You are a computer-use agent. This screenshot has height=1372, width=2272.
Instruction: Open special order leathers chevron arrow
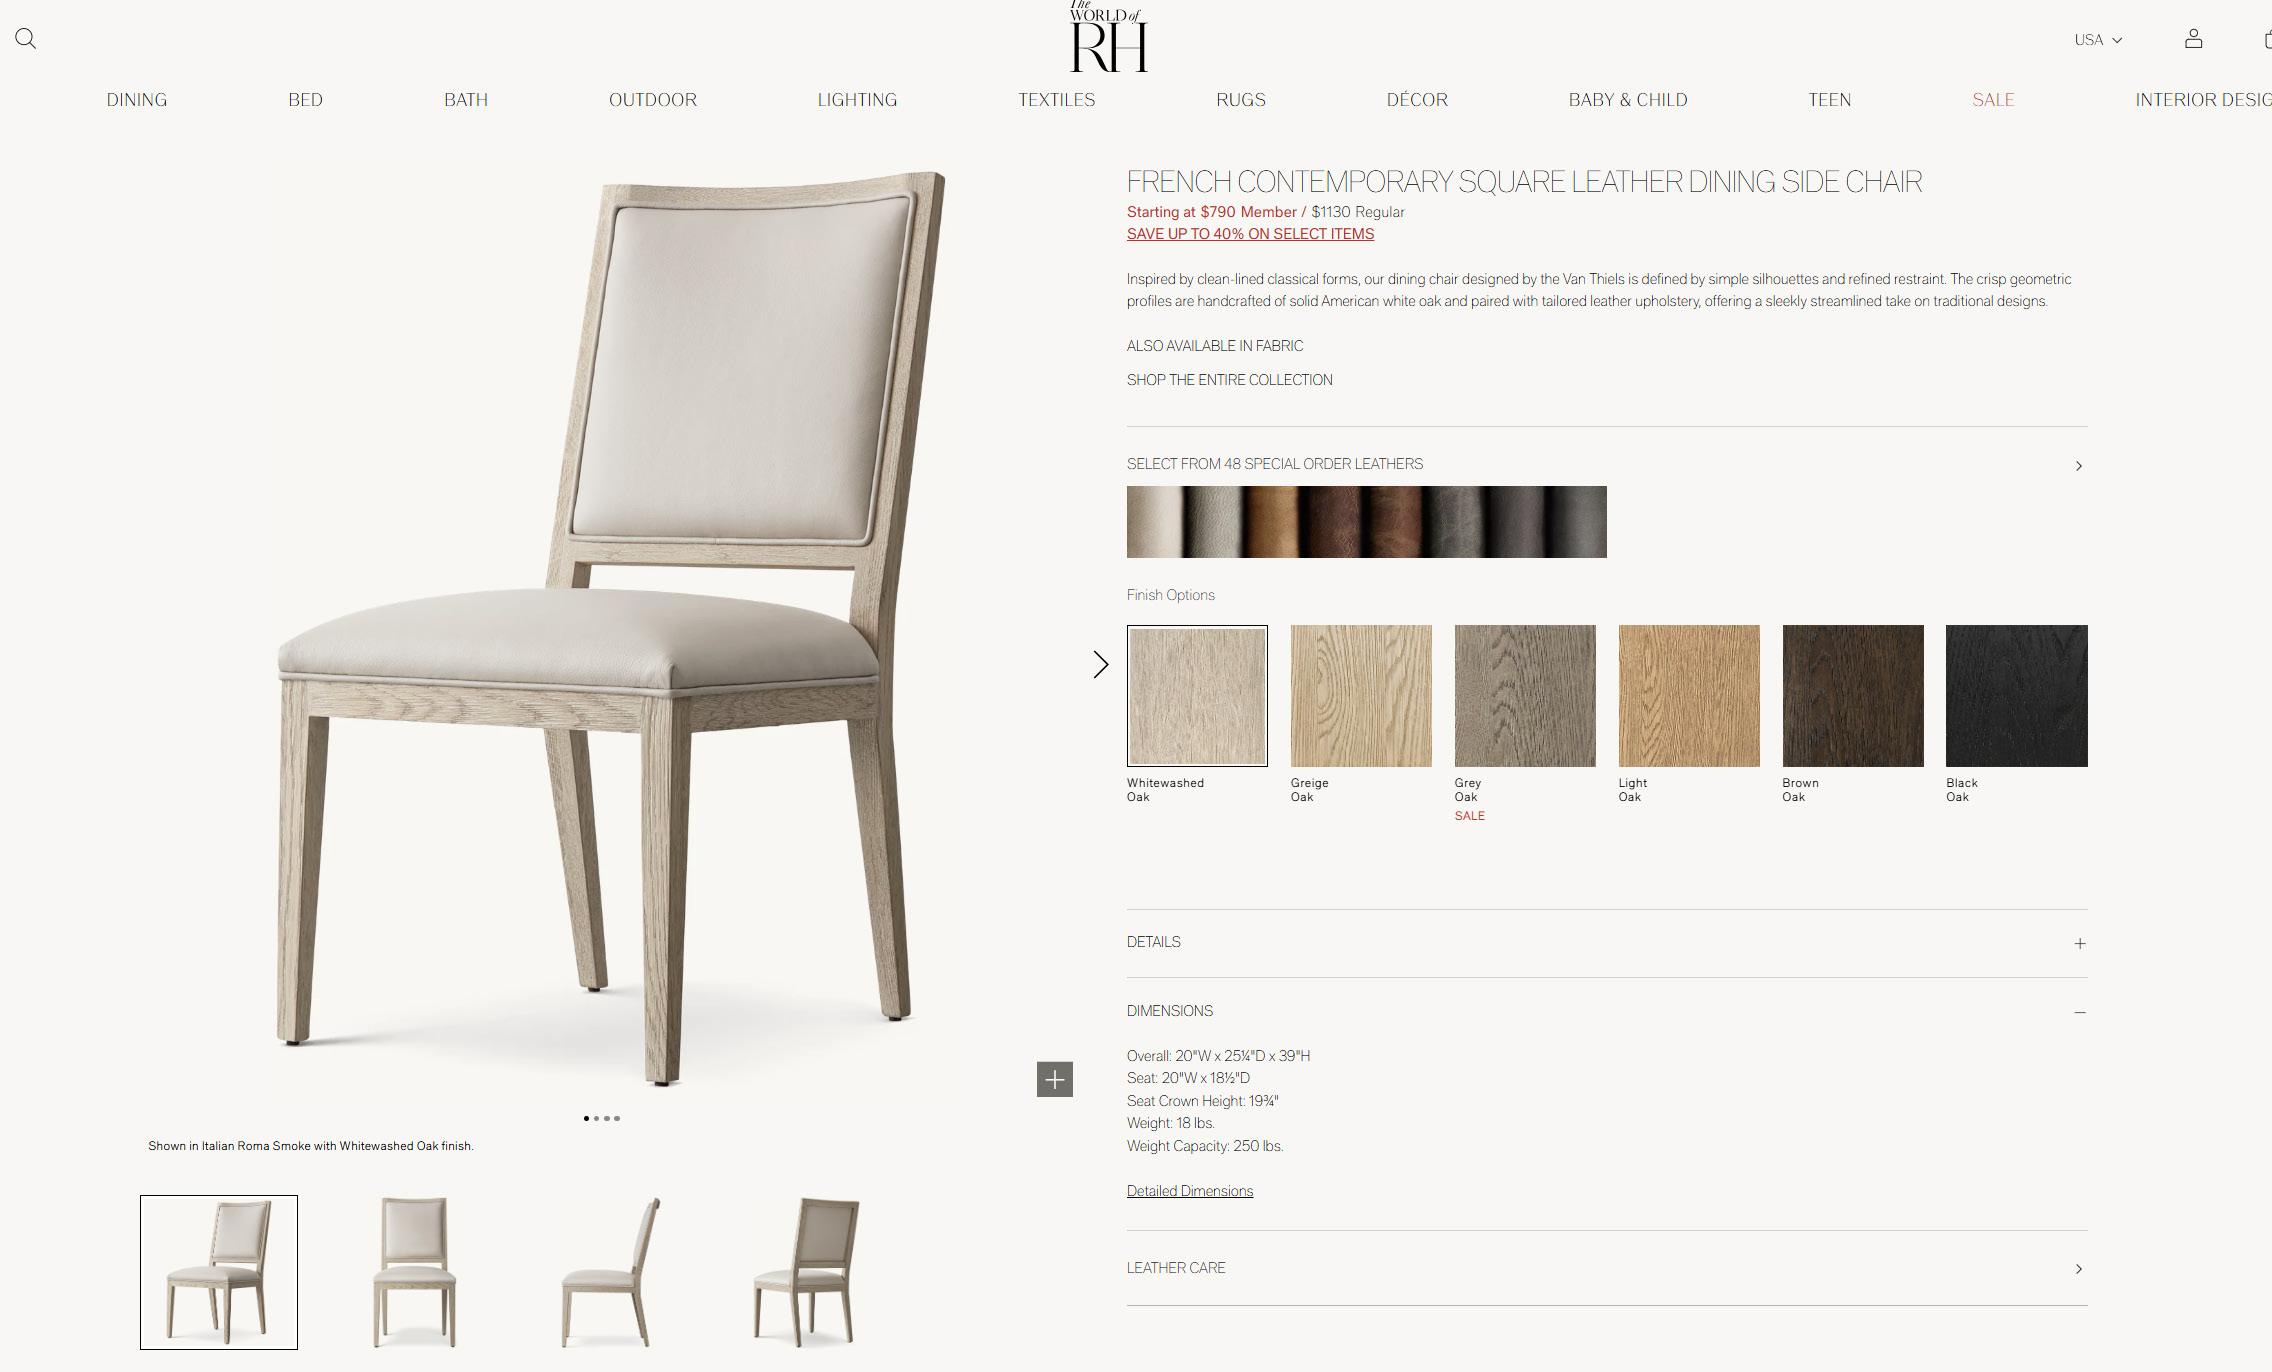[2078, 466]
